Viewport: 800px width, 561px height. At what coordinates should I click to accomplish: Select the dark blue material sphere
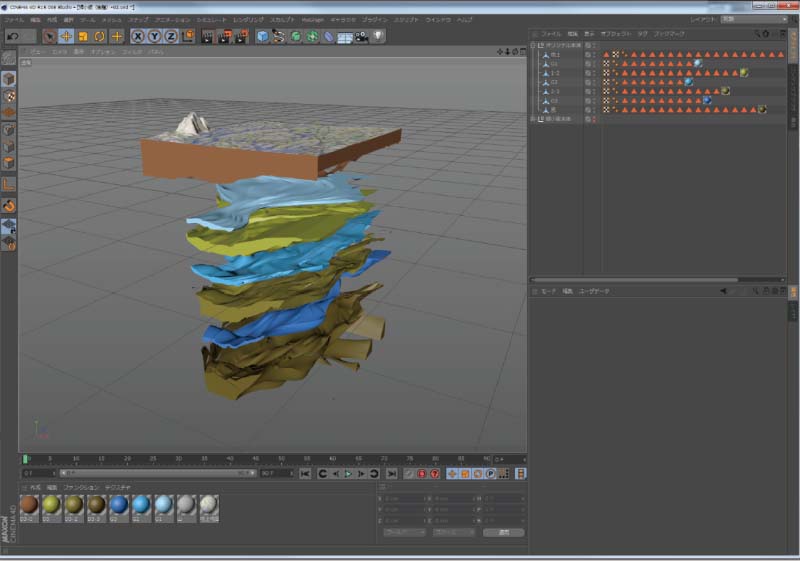click(118, 505)
